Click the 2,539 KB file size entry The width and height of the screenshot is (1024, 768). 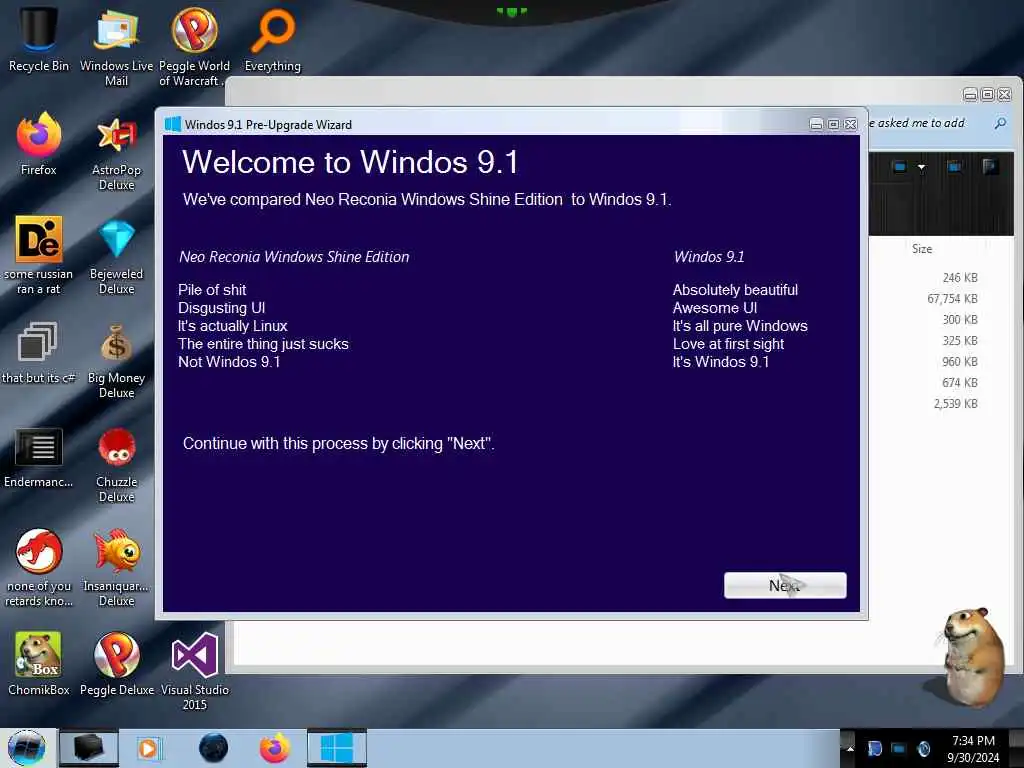tap(955, 404)
